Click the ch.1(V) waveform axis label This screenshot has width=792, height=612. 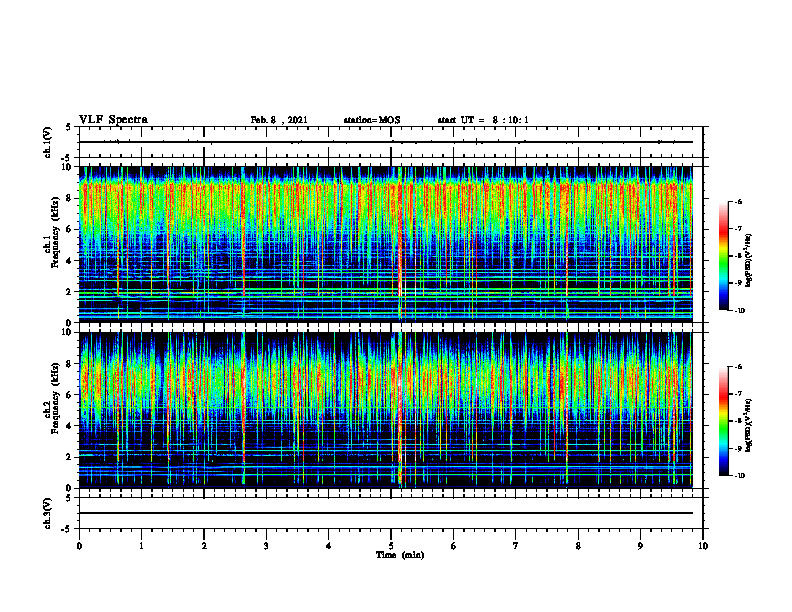tap(47, 142)
